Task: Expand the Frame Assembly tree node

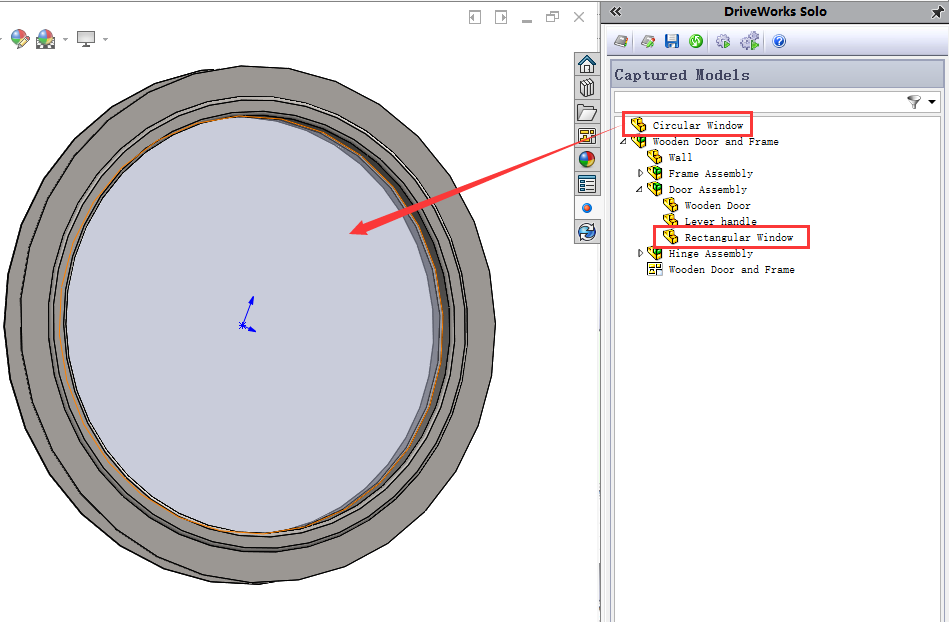Action: click(640, 173)
